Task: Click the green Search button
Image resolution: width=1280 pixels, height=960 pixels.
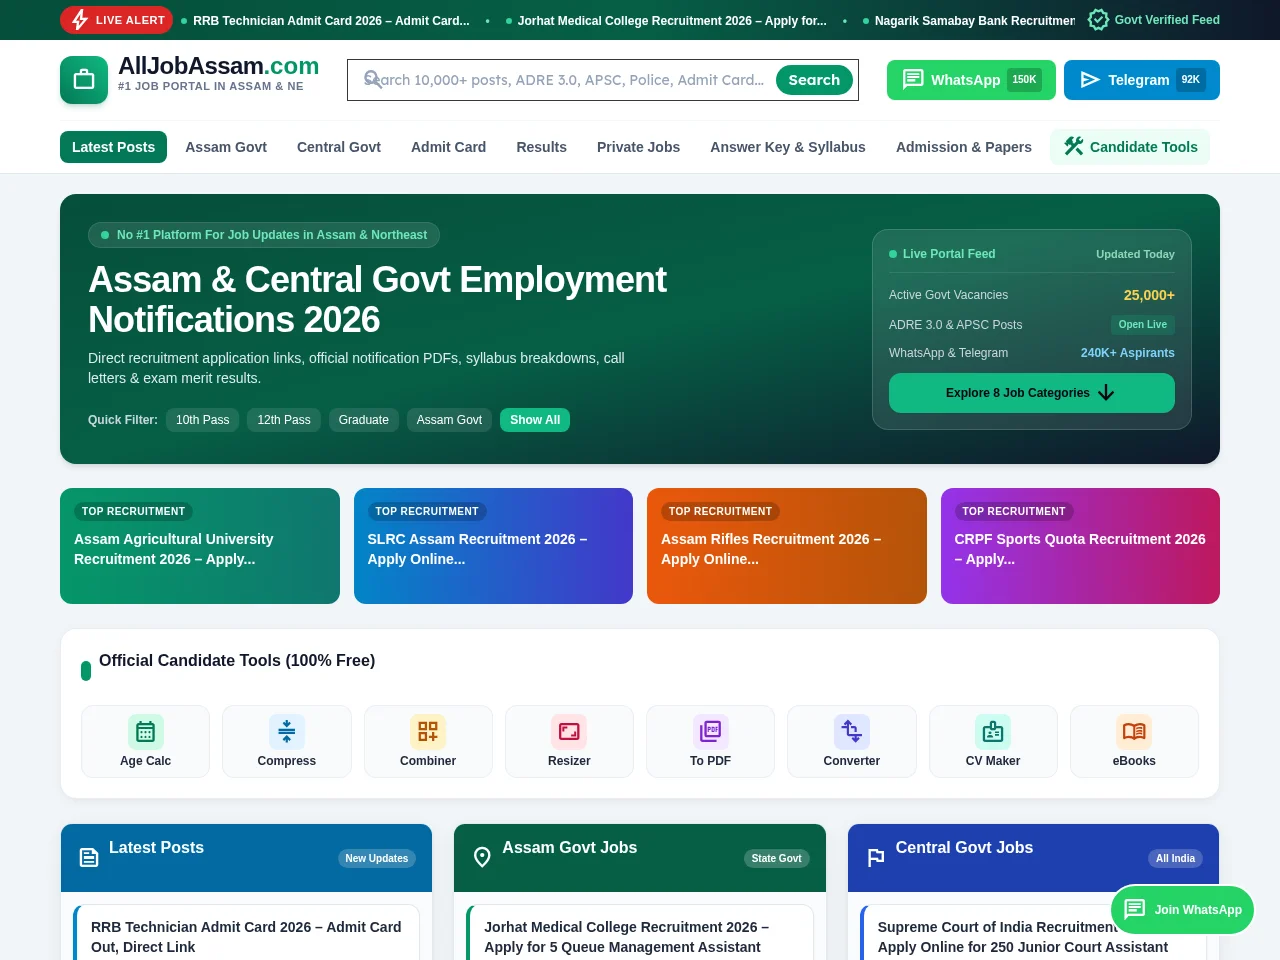Action: 814,80
